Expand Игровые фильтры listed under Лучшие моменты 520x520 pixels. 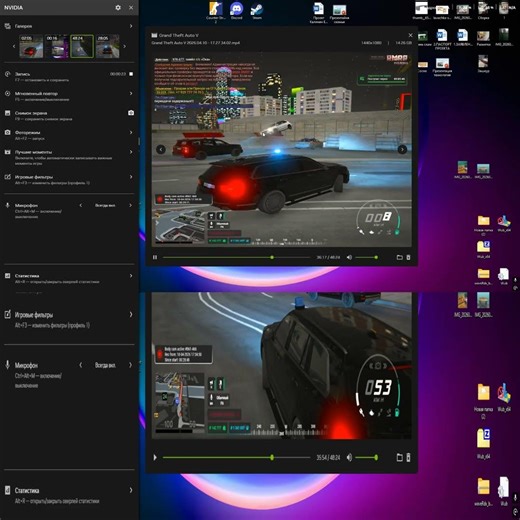(x=131, y=177)
